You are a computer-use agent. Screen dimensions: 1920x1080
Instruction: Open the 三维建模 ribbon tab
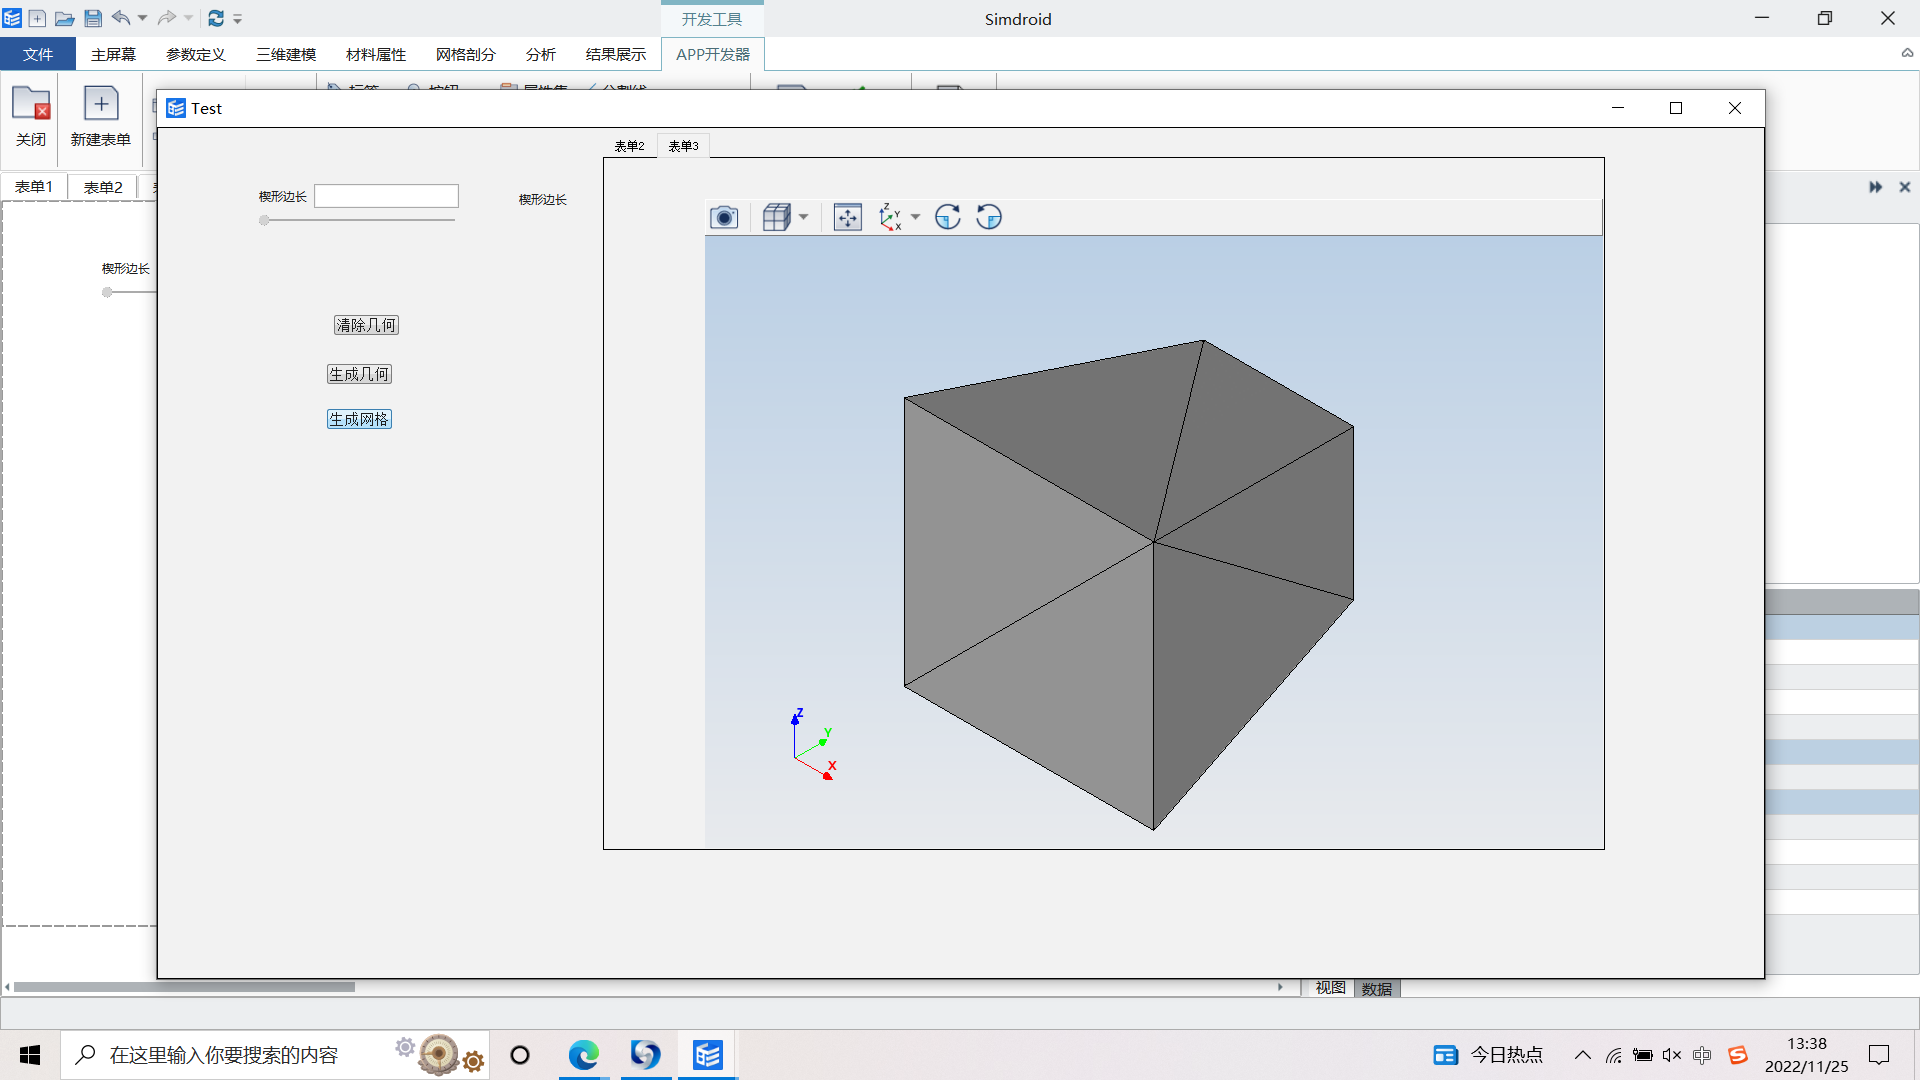[286, 54]
